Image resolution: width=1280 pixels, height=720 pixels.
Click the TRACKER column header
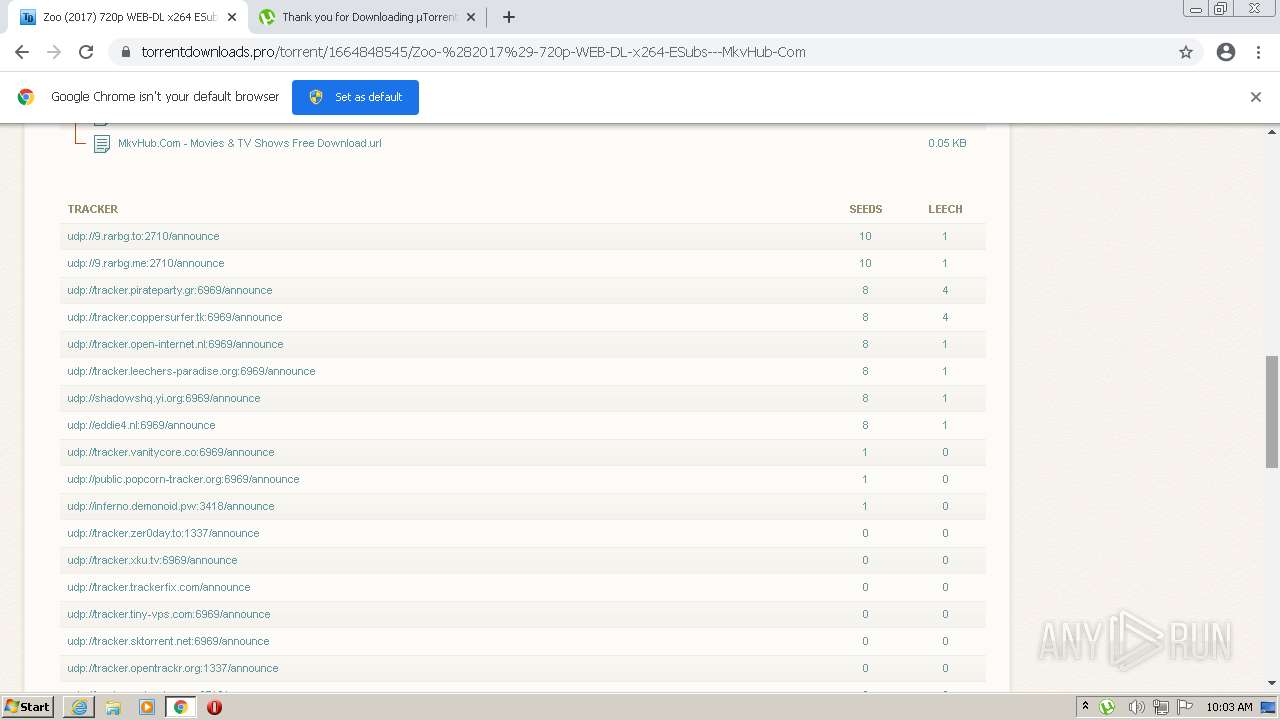click(93, 209)
